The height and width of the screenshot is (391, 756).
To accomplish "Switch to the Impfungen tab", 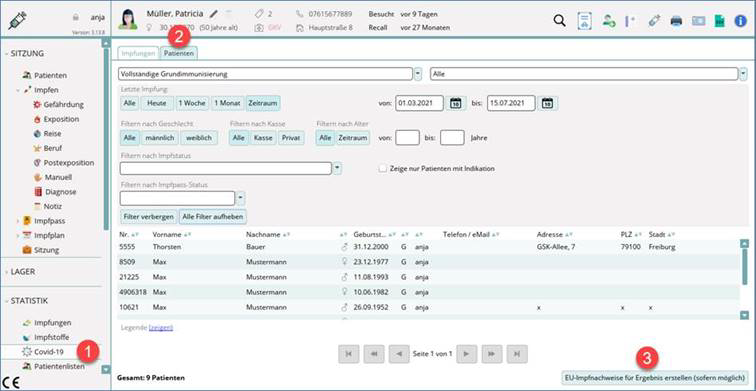I will tap(138, 54).
